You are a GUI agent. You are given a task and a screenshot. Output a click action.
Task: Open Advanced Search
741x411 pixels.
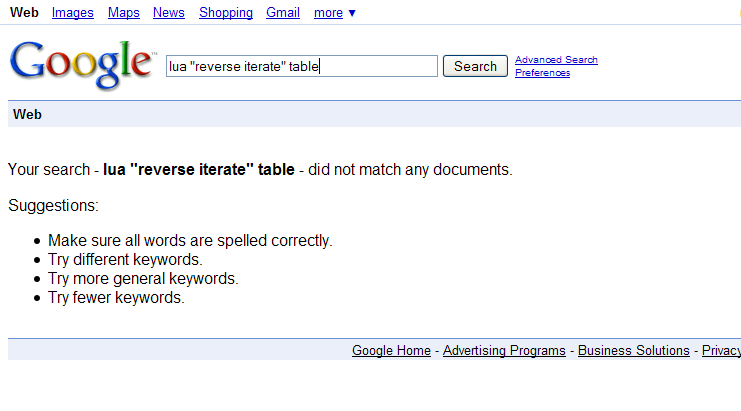(x=556, y=60)
